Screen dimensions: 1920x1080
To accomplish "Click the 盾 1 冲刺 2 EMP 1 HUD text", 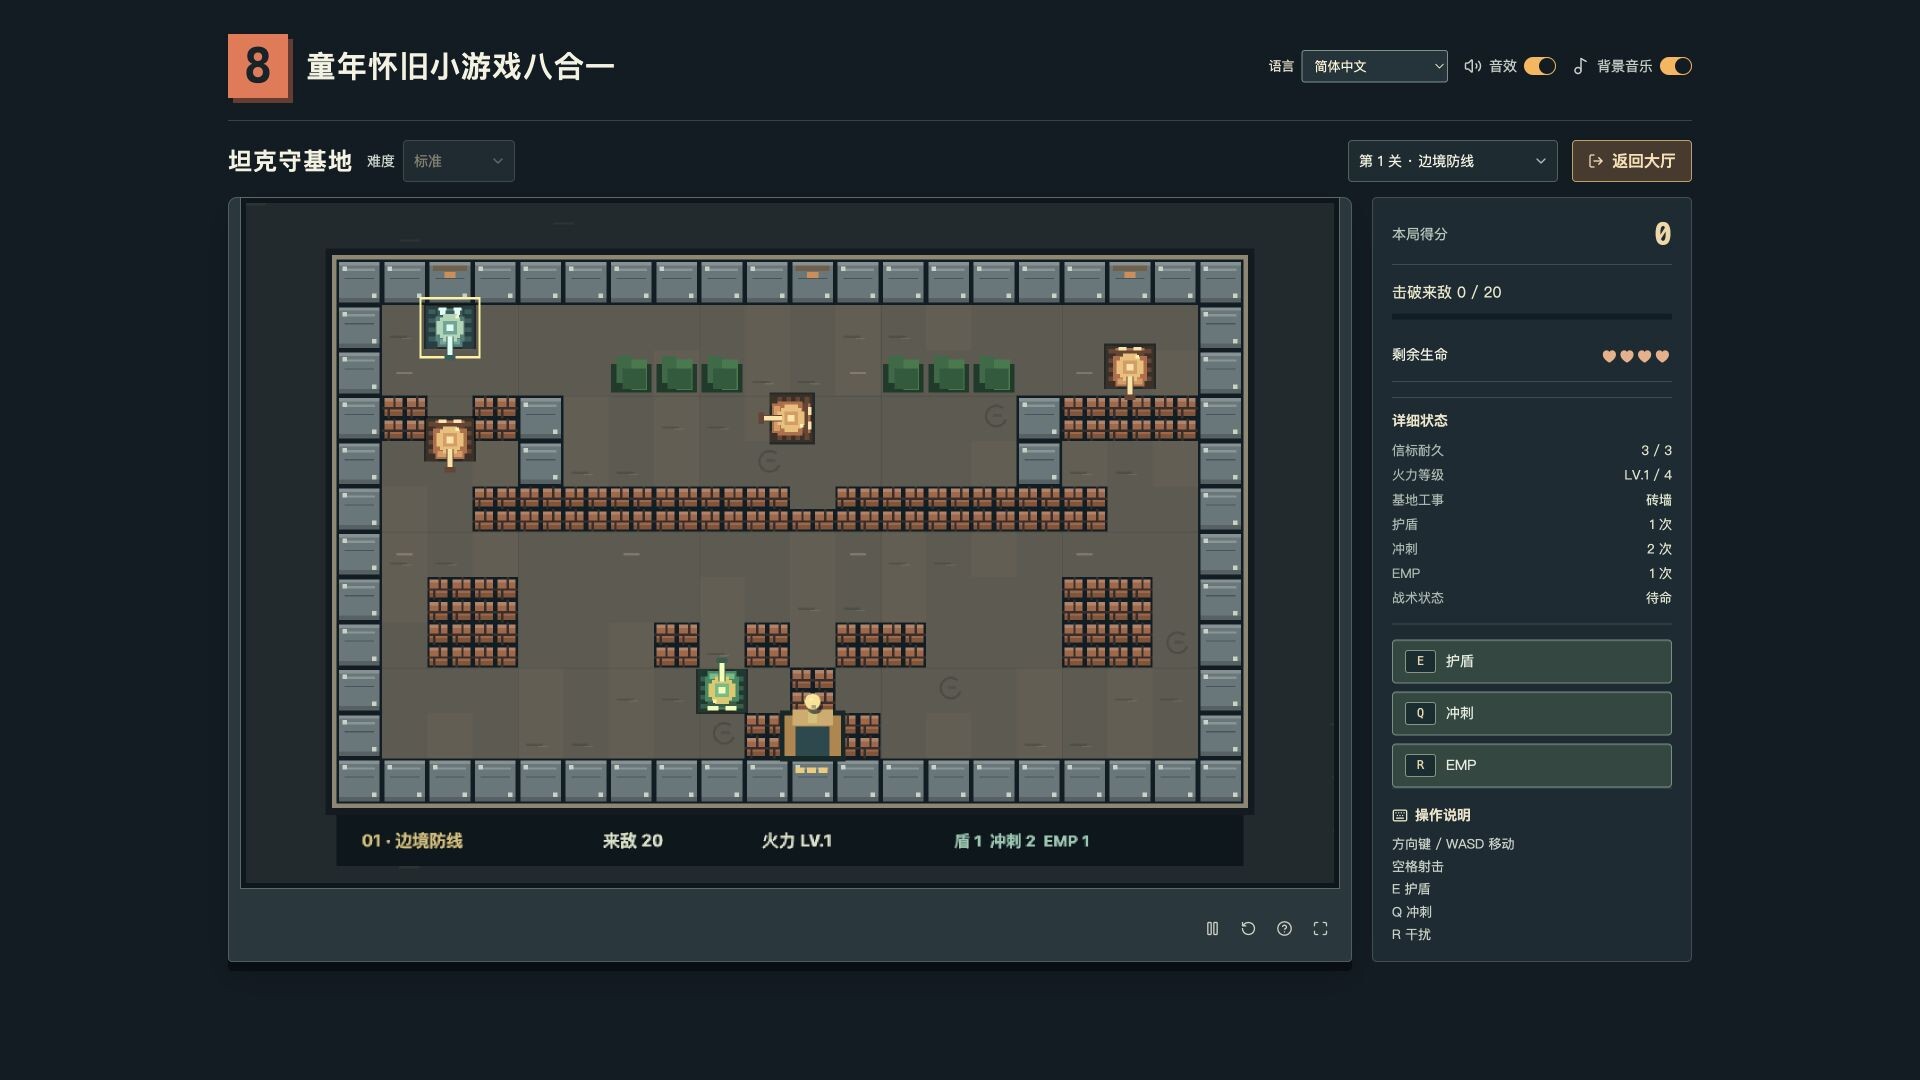I will [x=1021, y=841].
